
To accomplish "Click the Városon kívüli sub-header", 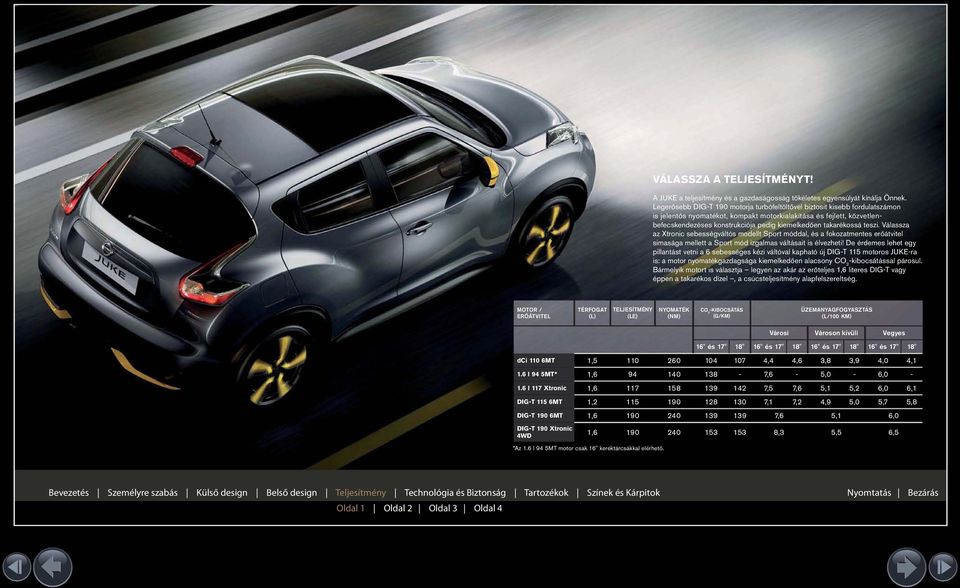I will [x=836, y=333].
